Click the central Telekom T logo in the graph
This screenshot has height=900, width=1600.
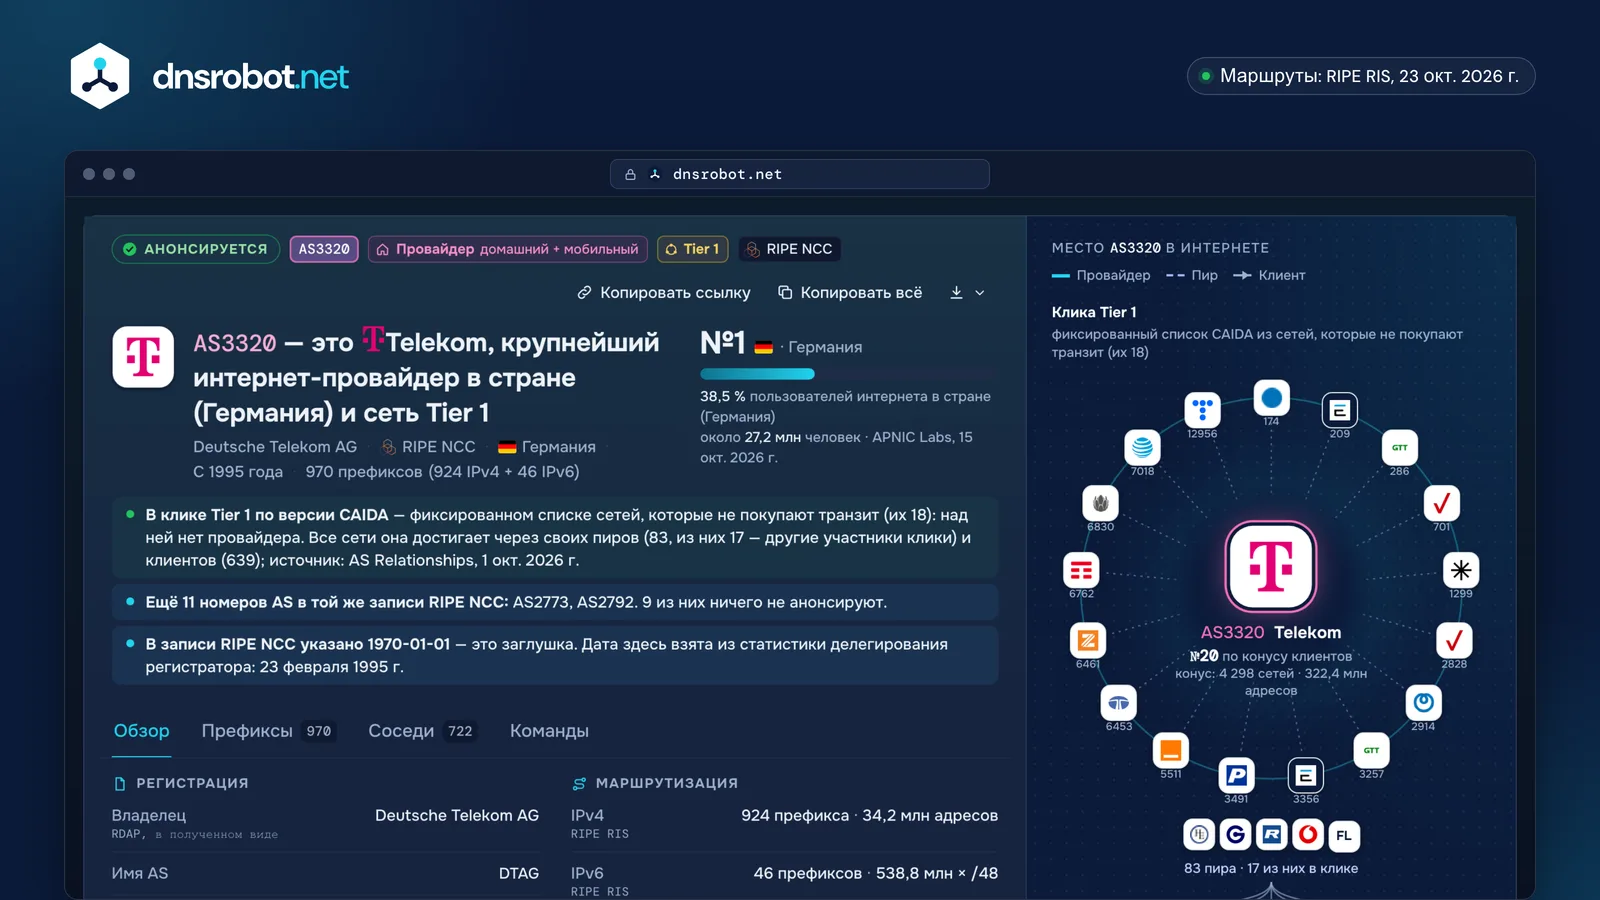click(x=1271, y=566)
